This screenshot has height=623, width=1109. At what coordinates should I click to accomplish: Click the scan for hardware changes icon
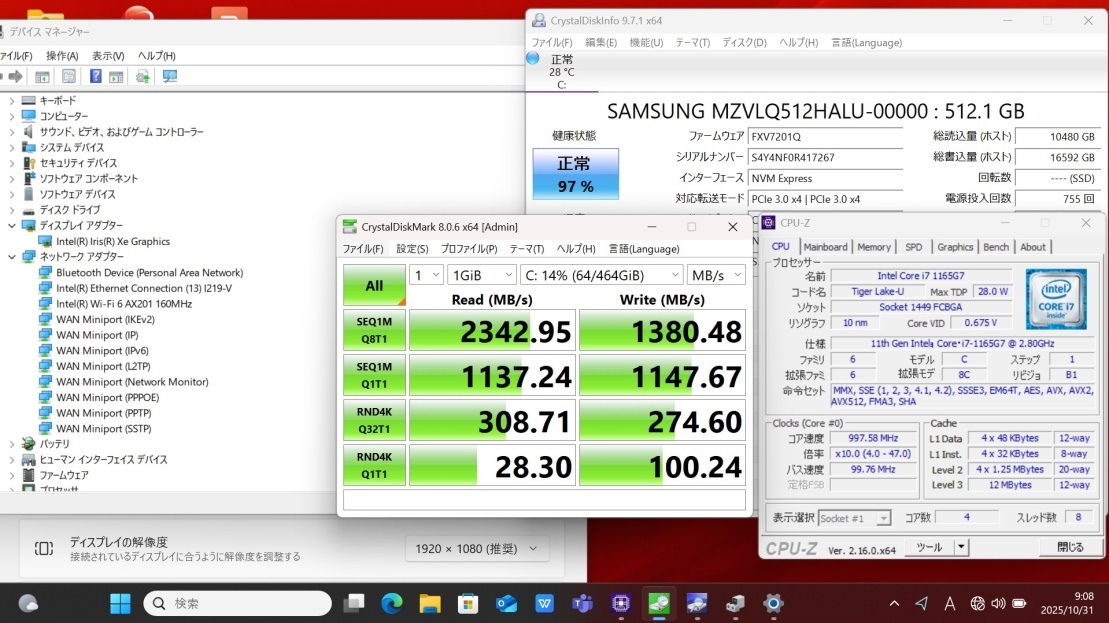click(169, 77)
